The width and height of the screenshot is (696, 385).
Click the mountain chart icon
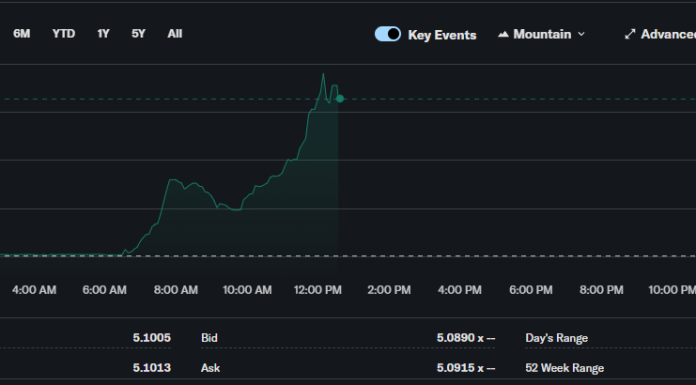coord(503,34)
